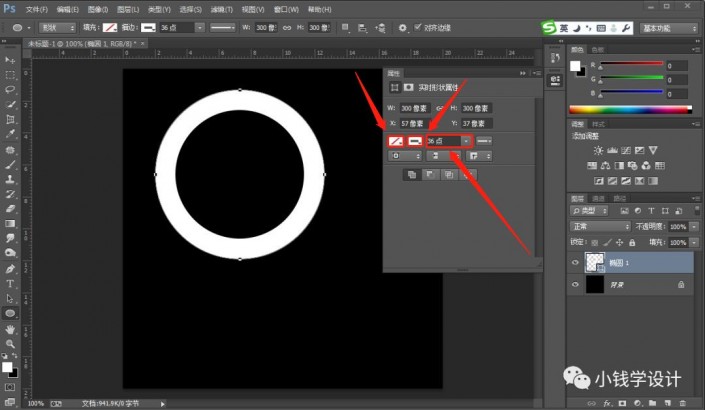The width and height of the screenshot is (705, 410).
Task: Click the color spectrum bar in Color panel
Action: pyautogui.click(x=629, y=108)
